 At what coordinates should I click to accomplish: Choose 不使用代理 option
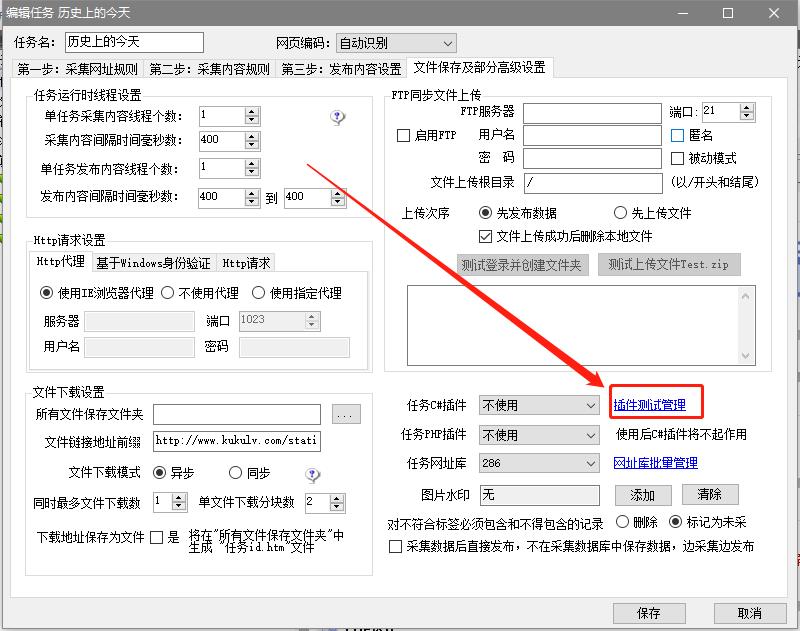point(167,293)
